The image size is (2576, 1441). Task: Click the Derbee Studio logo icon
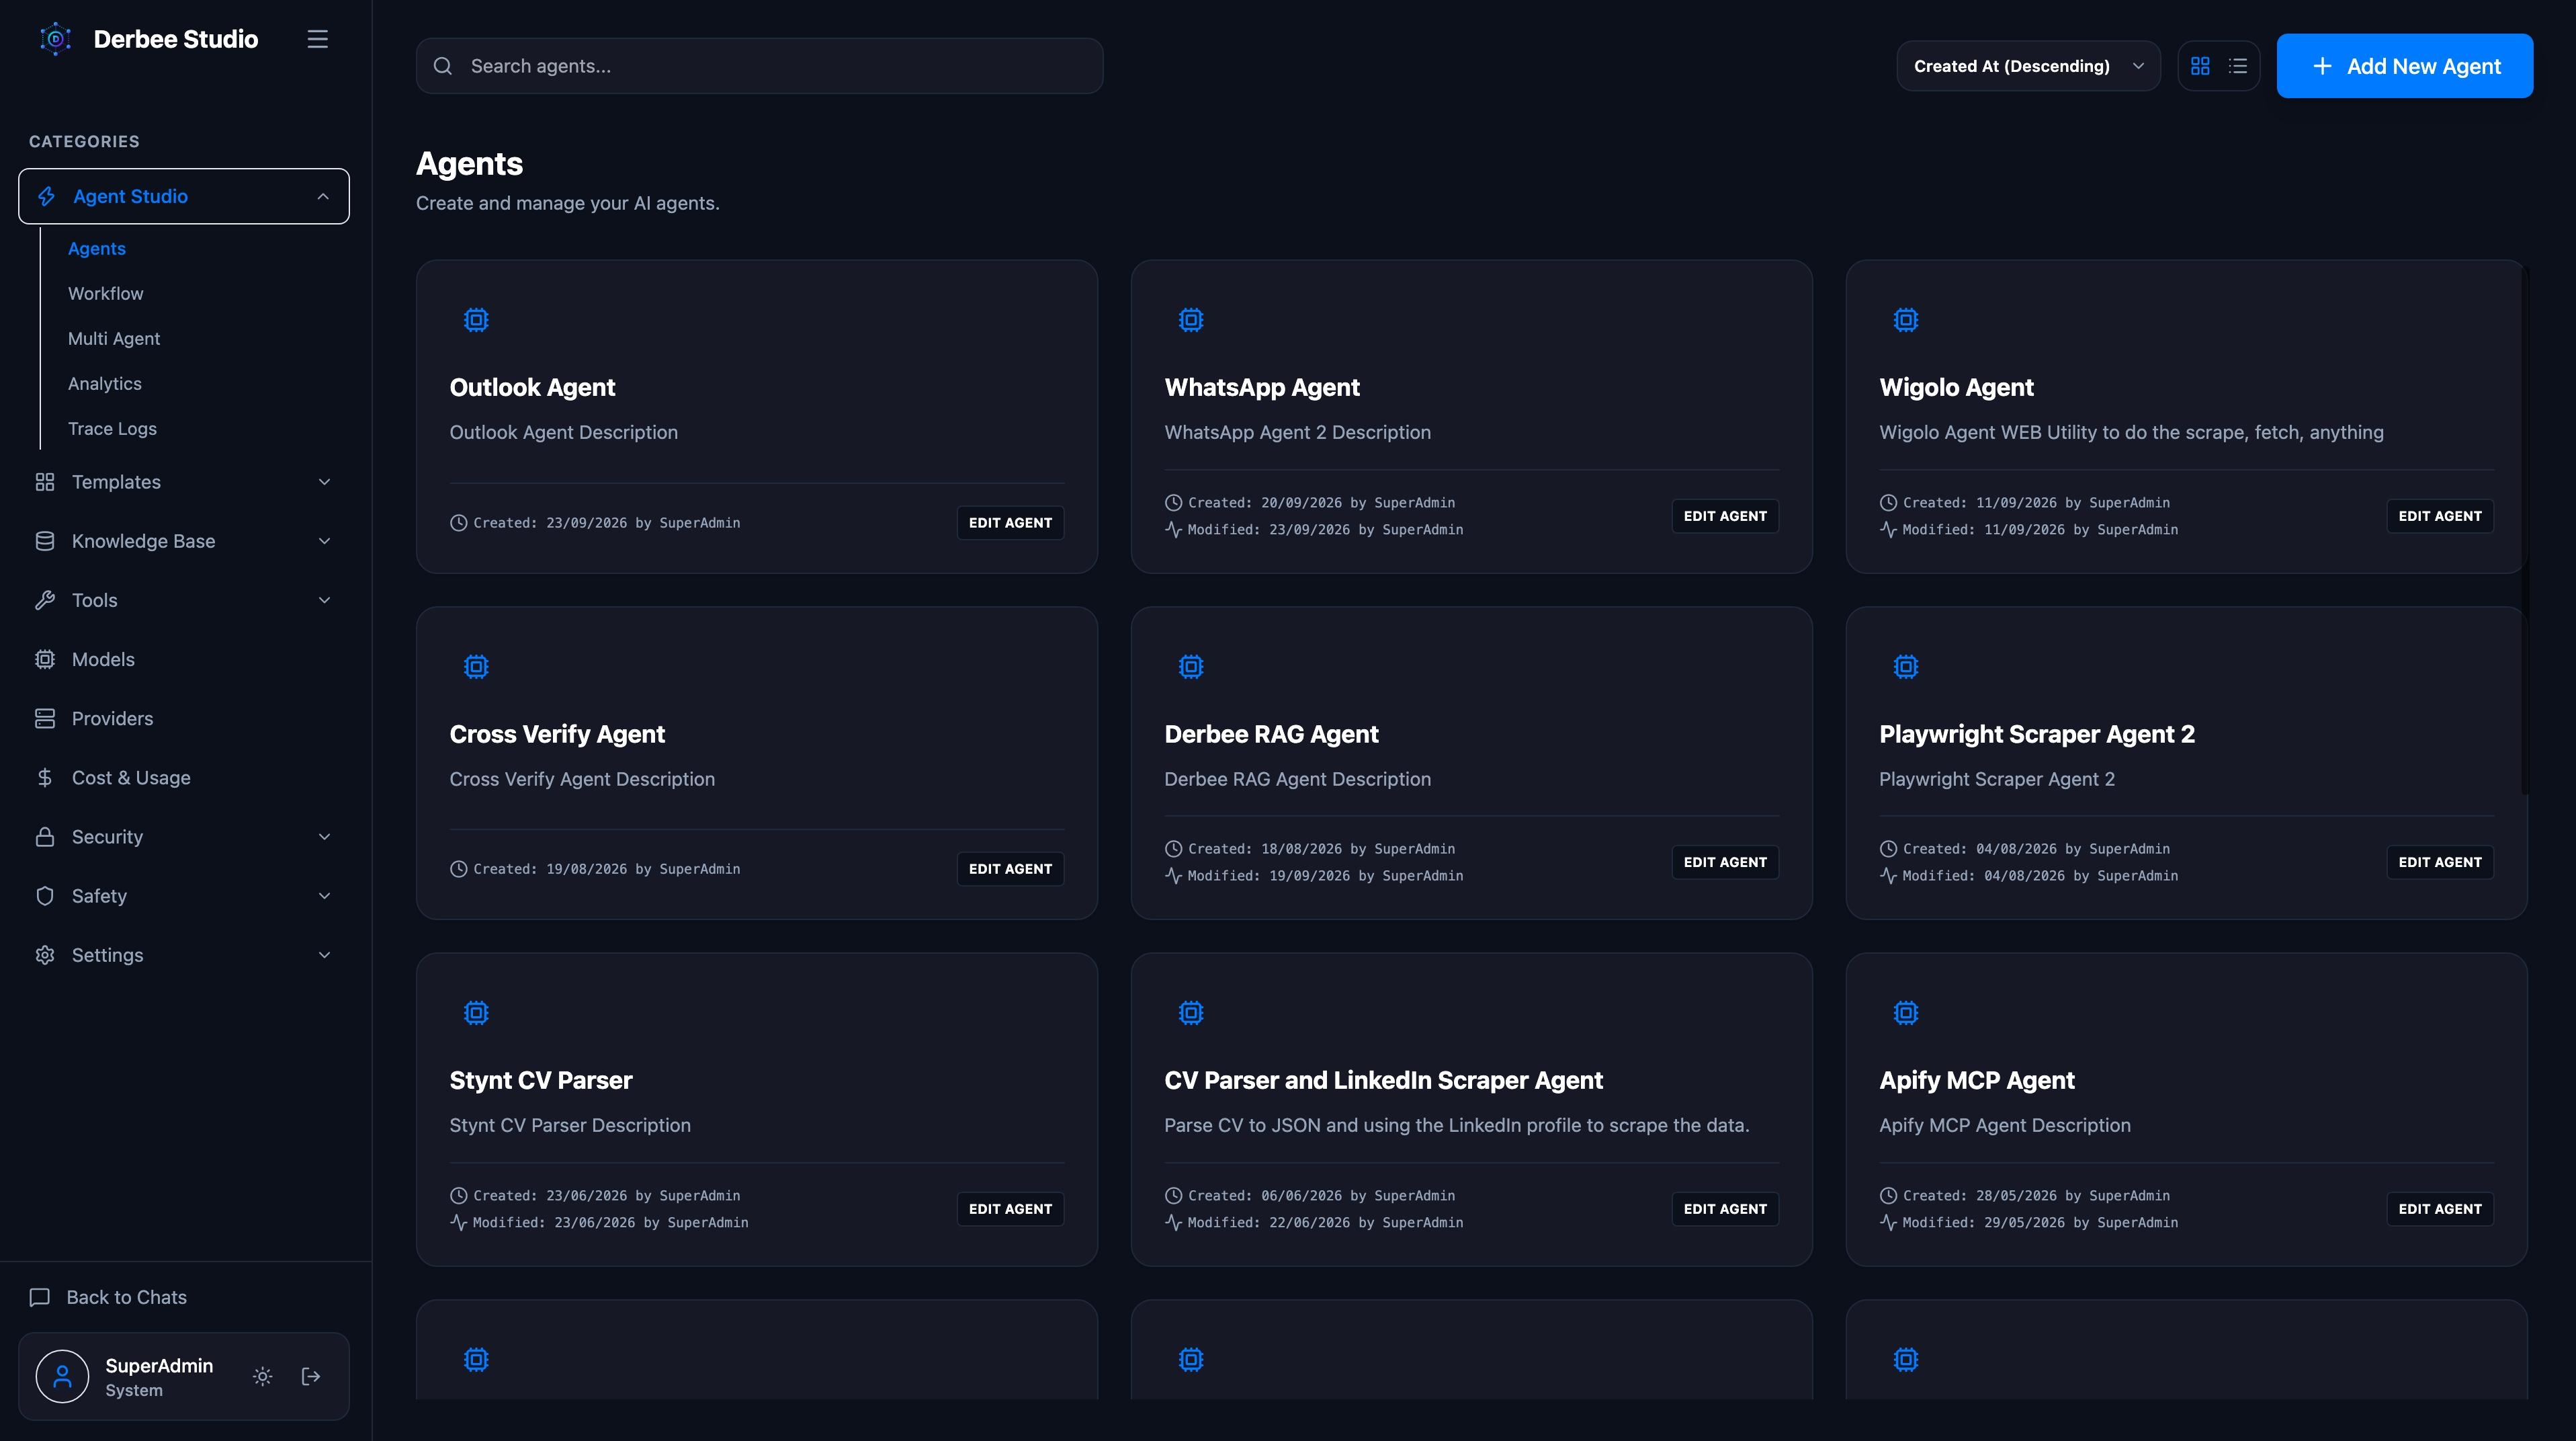pyautogui.click(x=55, y=39)
